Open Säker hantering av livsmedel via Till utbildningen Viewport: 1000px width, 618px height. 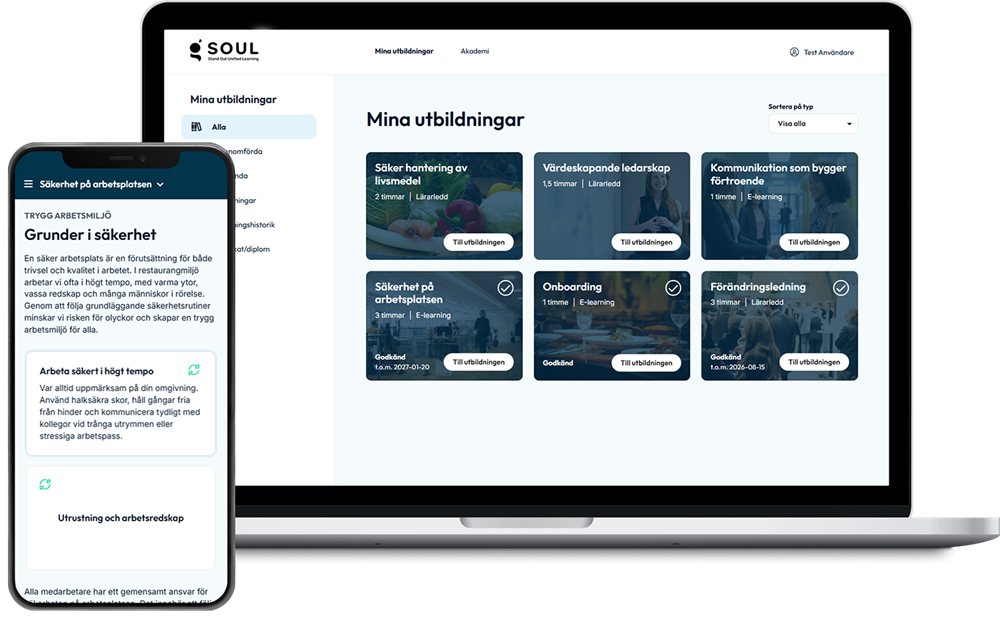(x=478, y=242)
